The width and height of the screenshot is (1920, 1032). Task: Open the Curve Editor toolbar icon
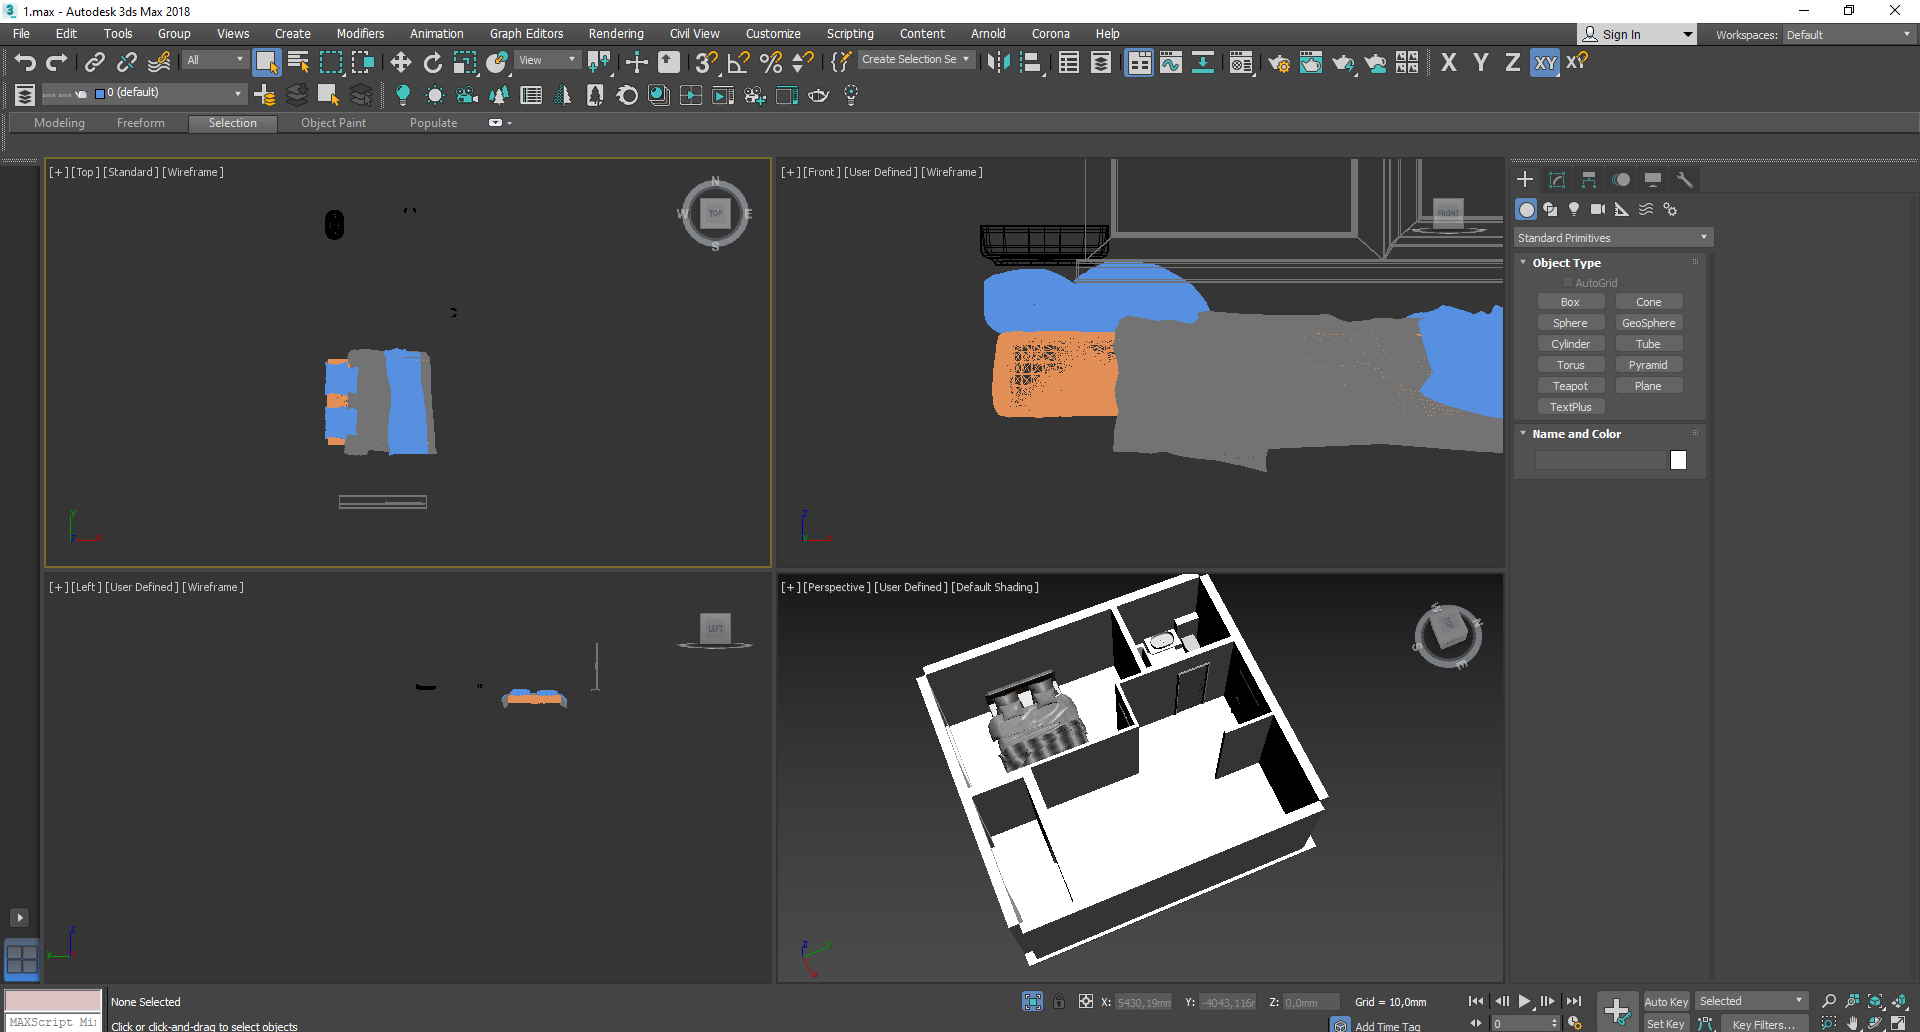(x=1171, y=63)
